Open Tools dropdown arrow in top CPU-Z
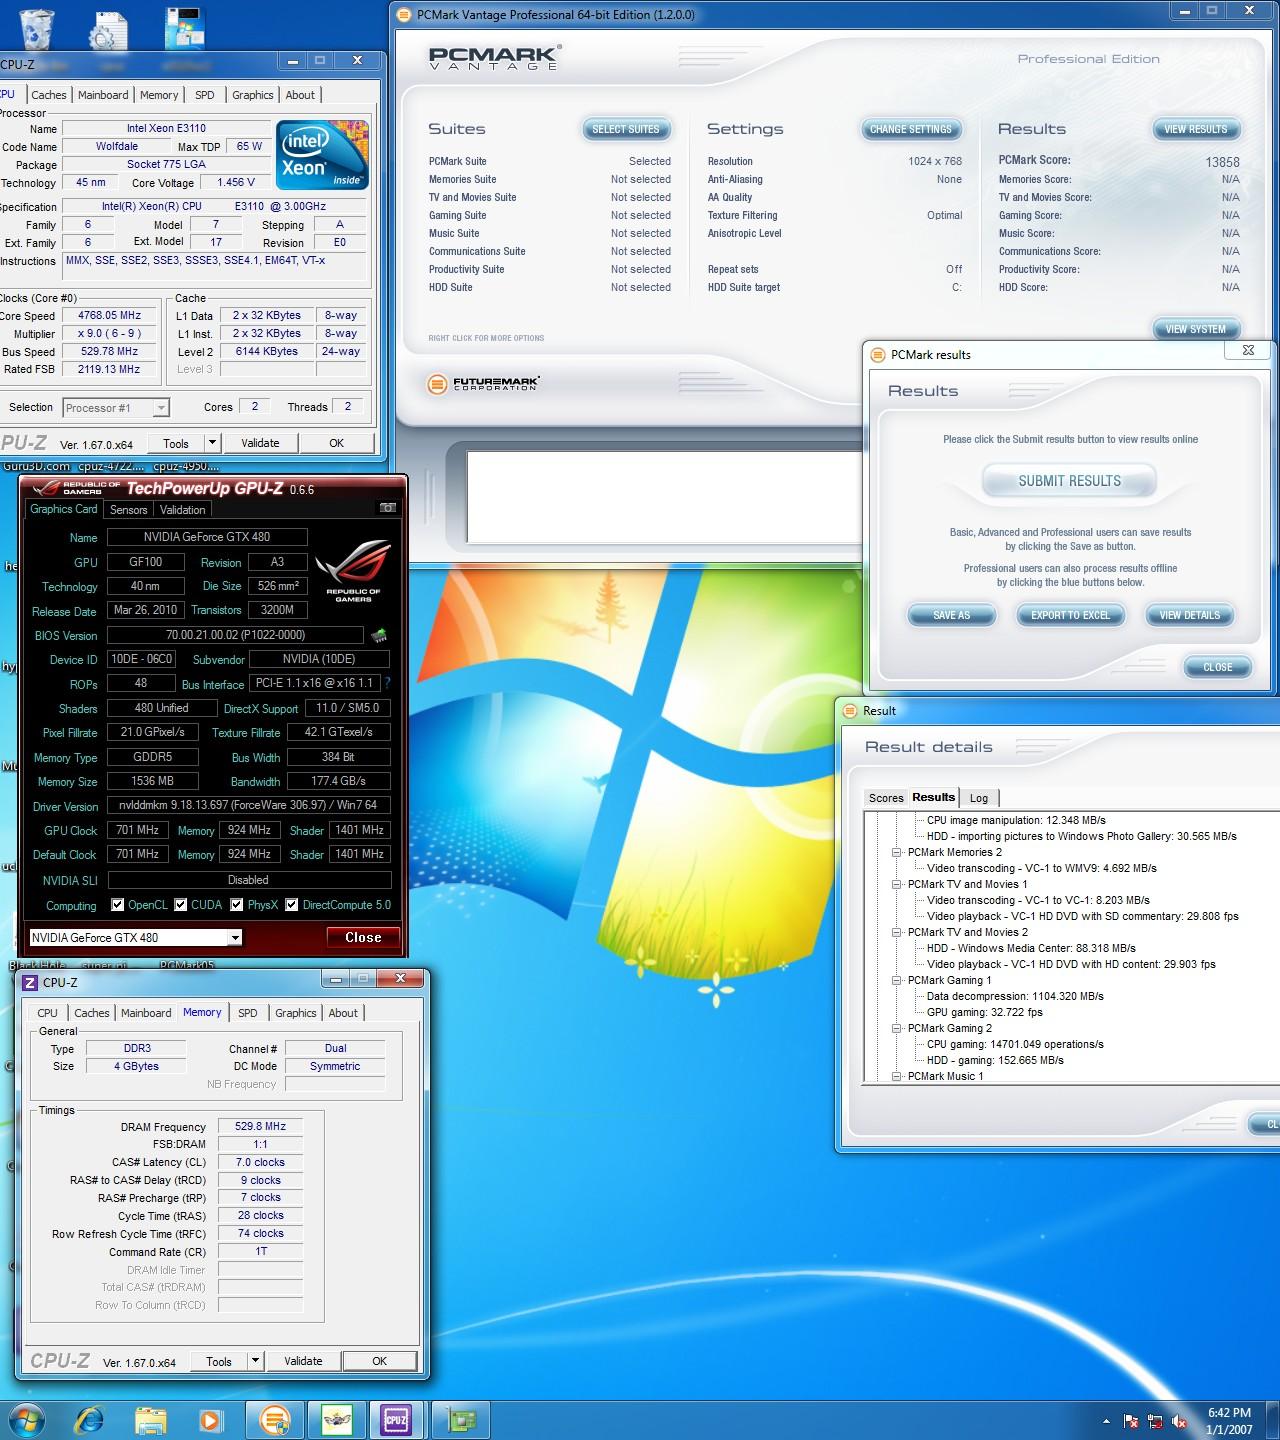Screen dimensions: 1280x1440 [212, 443]
